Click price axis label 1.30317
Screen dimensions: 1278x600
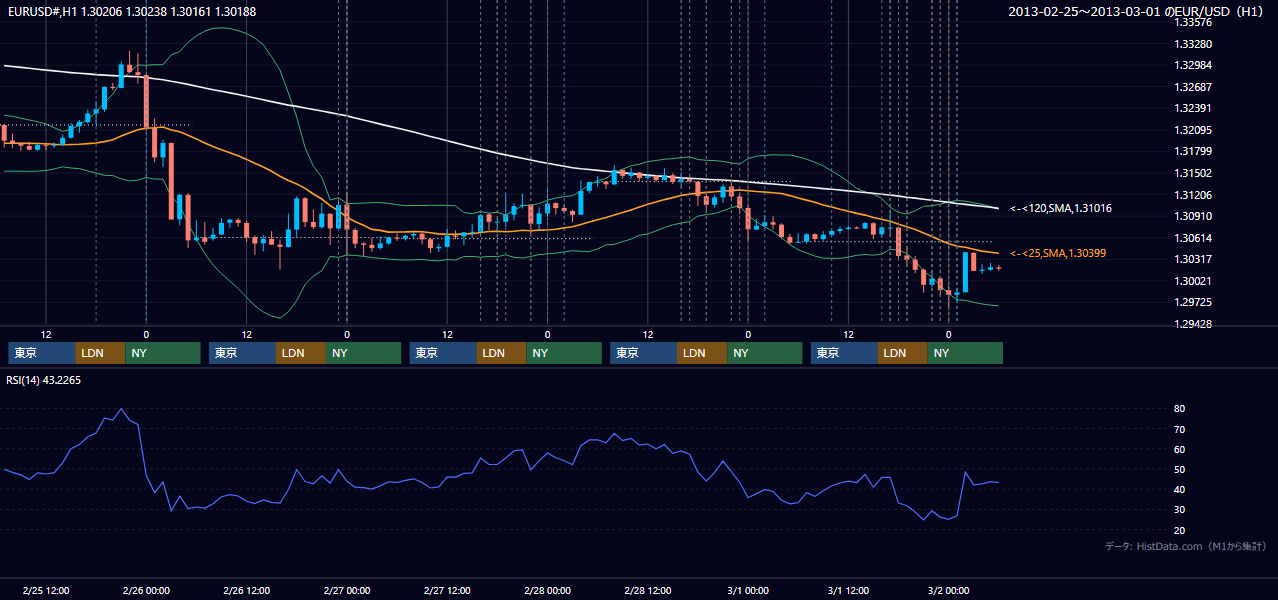[x=1193, y=259]
